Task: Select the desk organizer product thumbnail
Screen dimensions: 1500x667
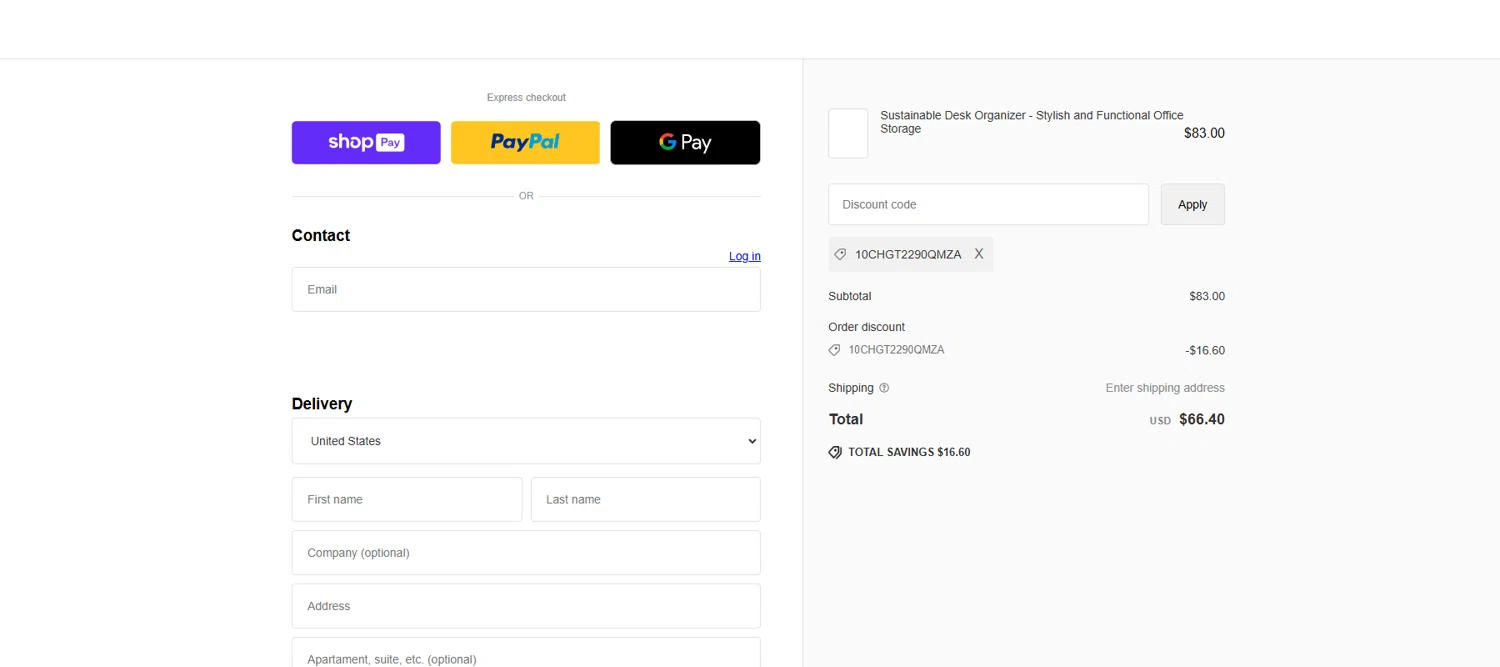Action: point(848,133)
